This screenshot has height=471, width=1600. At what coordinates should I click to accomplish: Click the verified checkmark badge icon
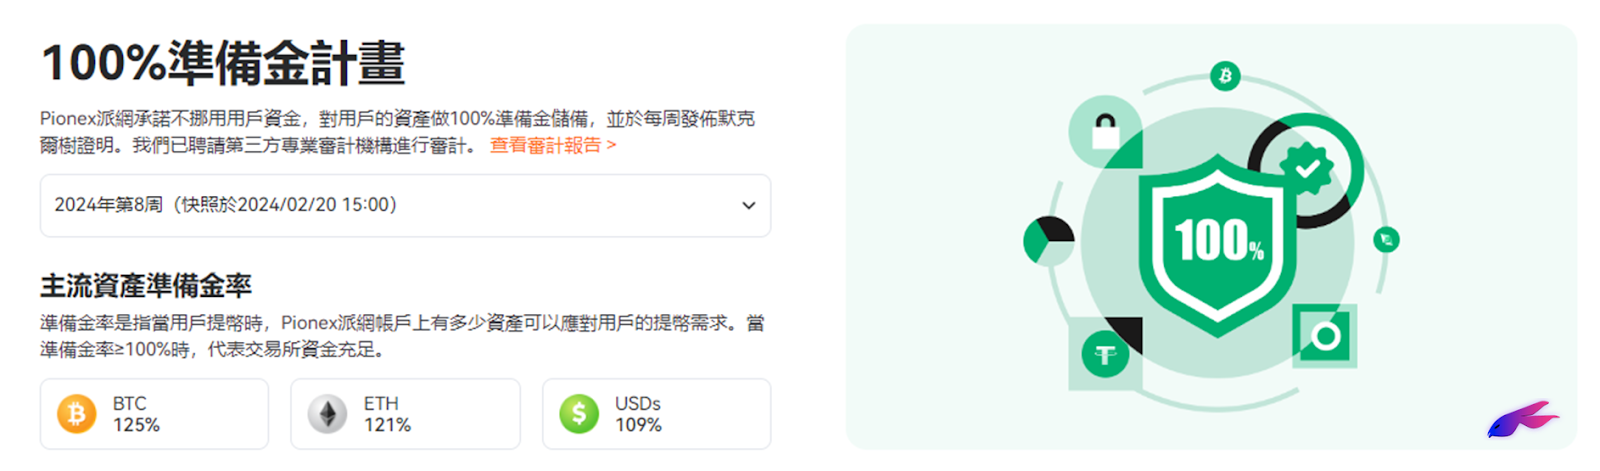coord(1307,168)
